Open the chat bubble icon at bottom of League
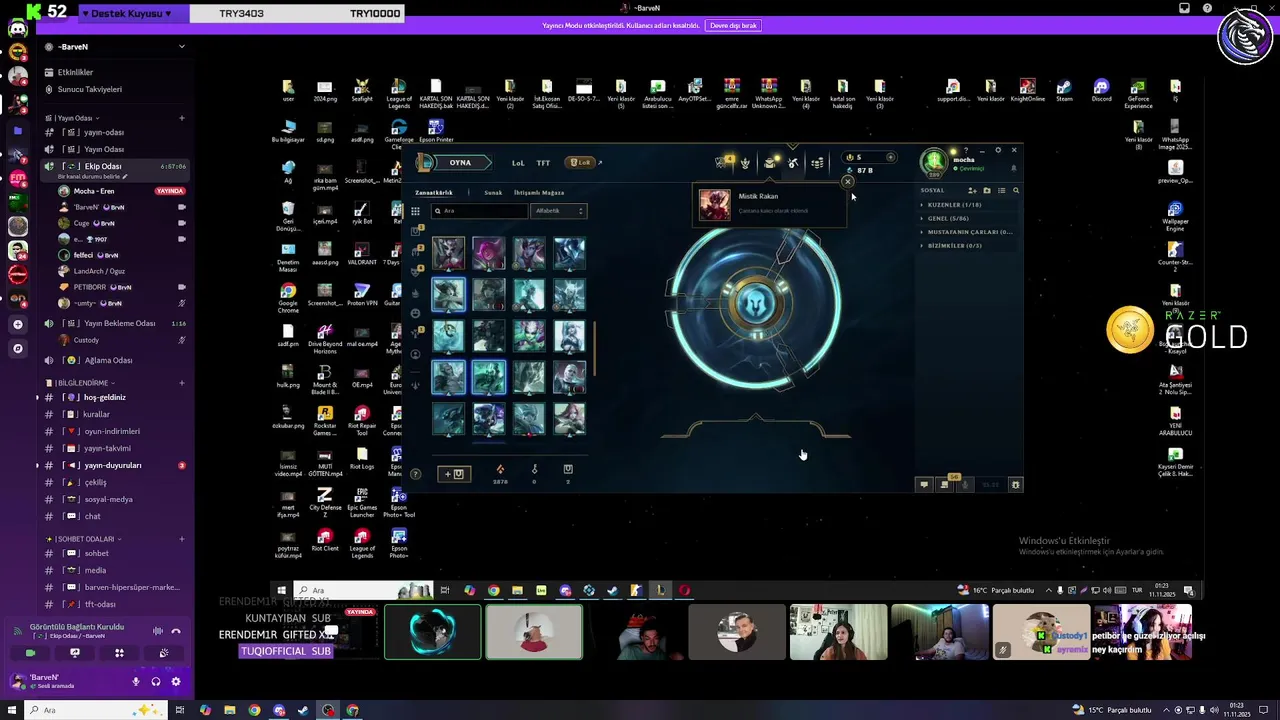 coord(924,485)
